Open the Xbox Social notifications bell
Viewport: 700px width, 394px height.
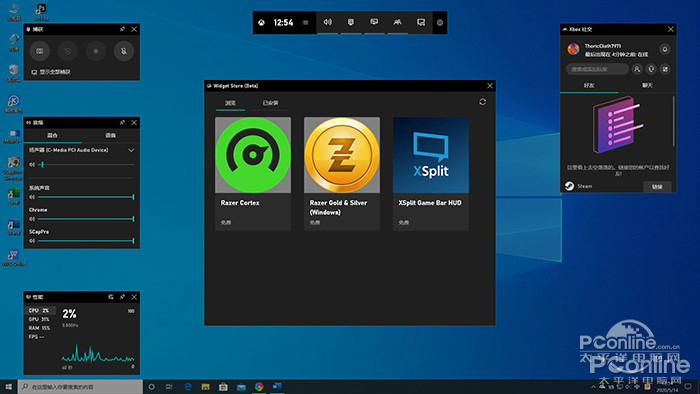click(x=665, y=50)
